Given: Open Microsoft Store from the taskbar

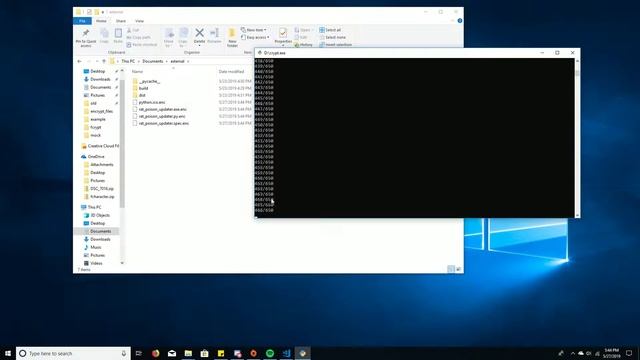Looking at the screenshot, I should tap(204, 353).
